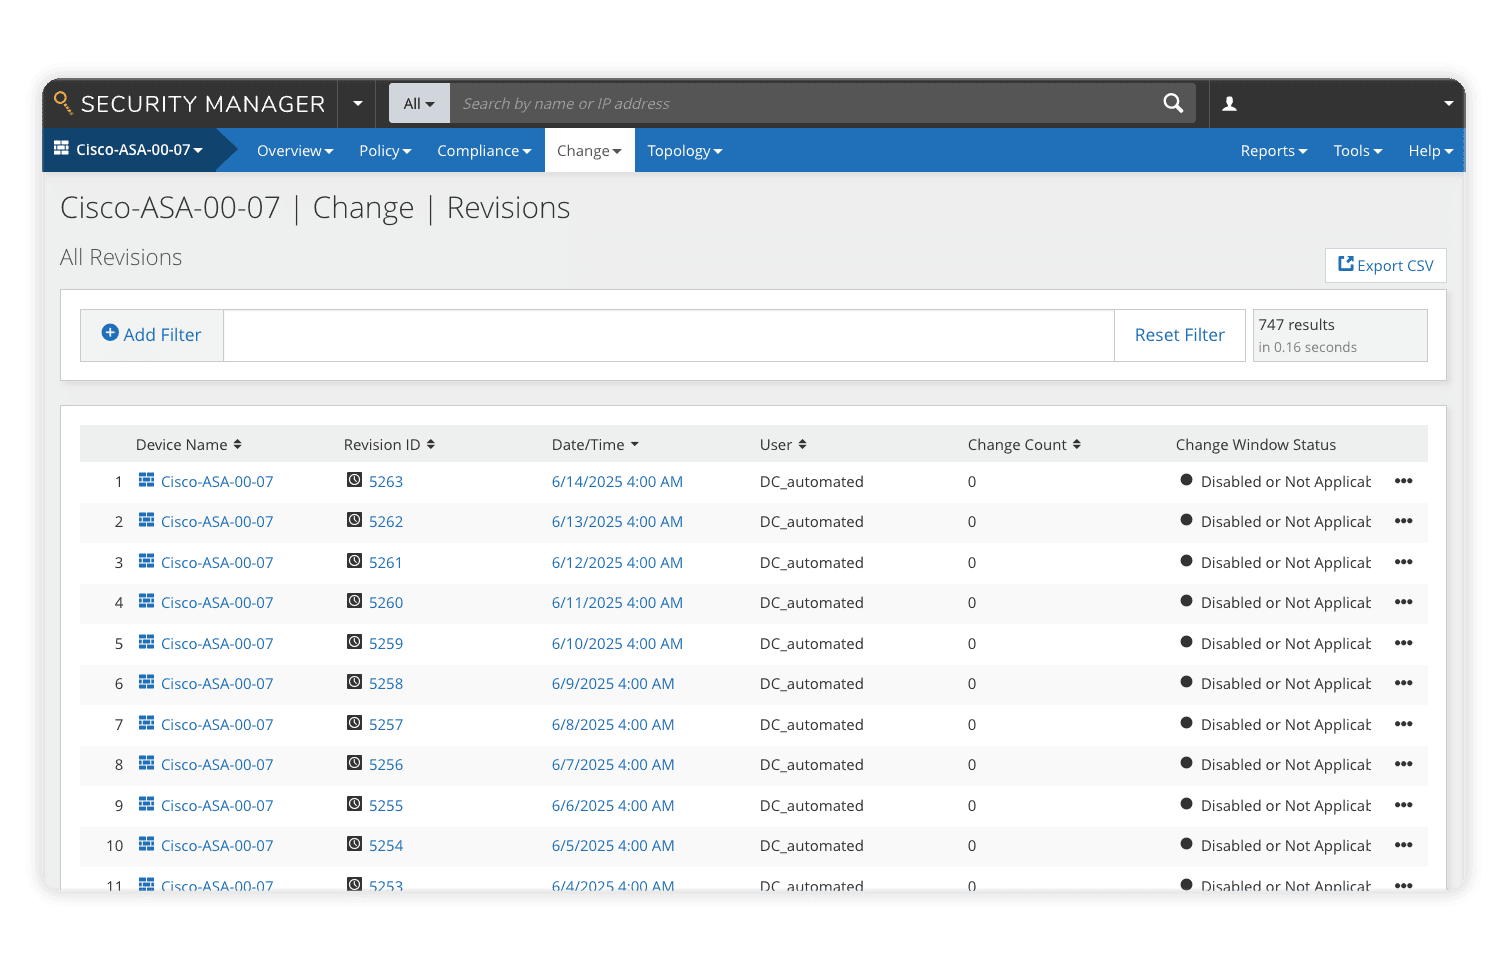Image resolution: width=1508 pixels, height=968 pixels.
Task: Click the firewall device icon in row 4
Action: pos(146,601)
